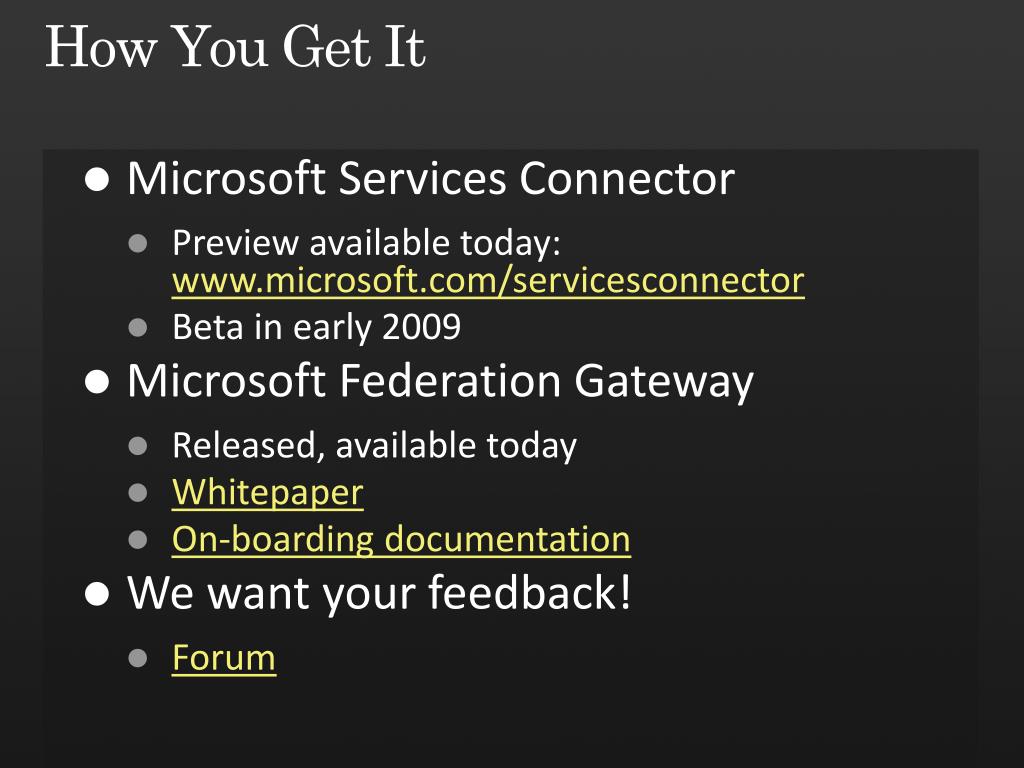Click gray bullet beside Preview available today

point(138,244)
